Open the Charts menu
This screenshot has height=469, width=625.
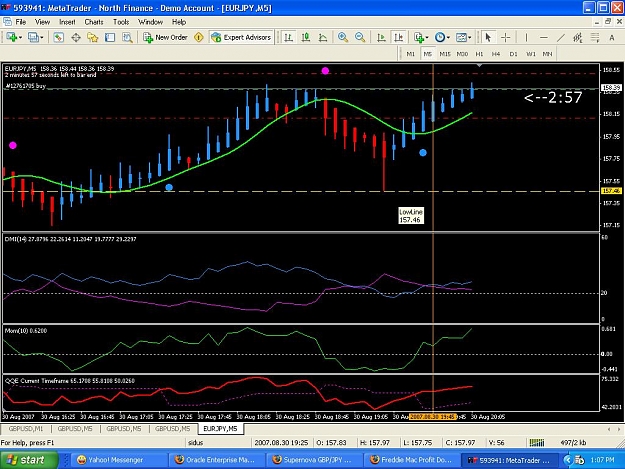coord(94,22)
